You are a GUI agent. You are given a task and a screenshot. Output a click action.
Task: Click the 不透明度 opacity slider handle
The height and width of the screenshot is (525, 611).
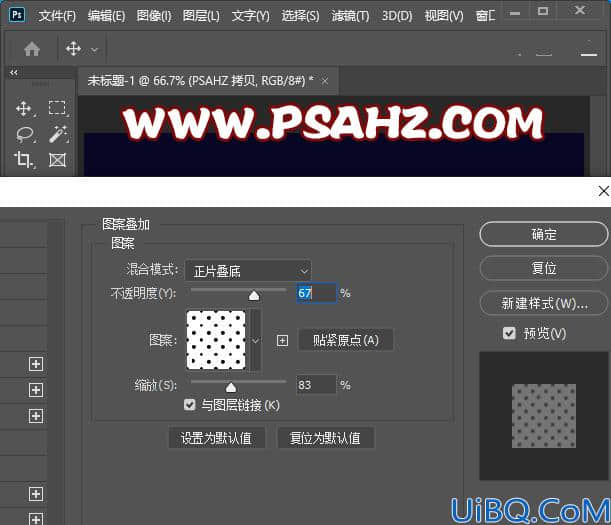(254, 295)
